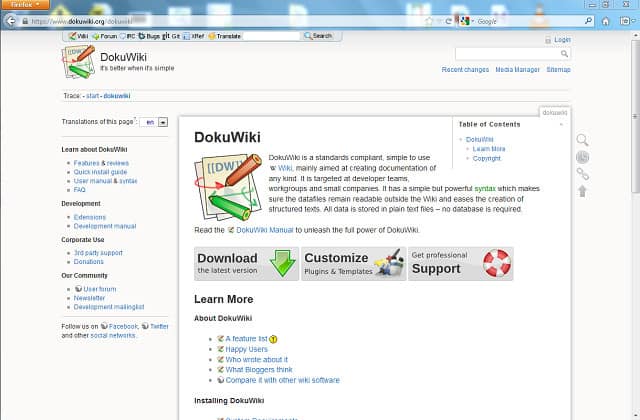Open Development mailinglist link

[x=109, y=307]
